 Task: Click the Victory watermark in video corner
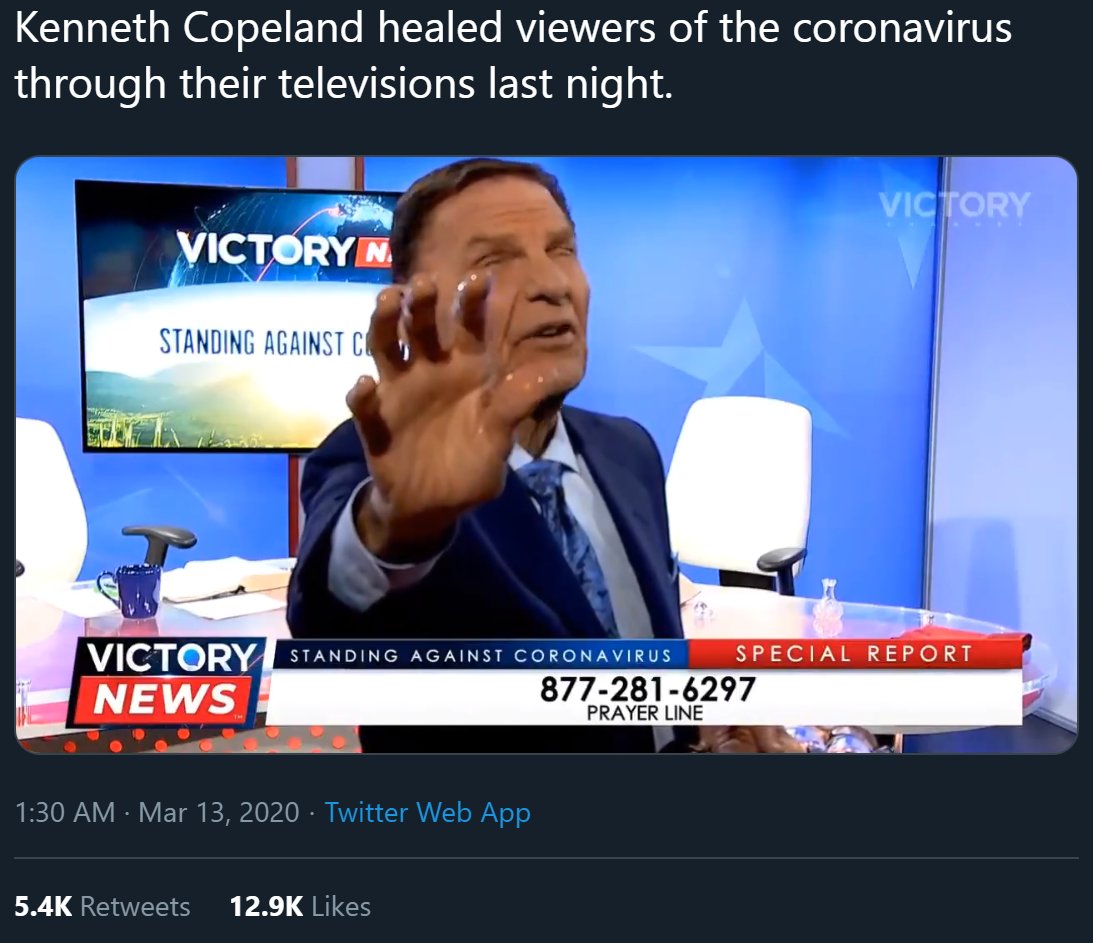(x=954, y=205)
